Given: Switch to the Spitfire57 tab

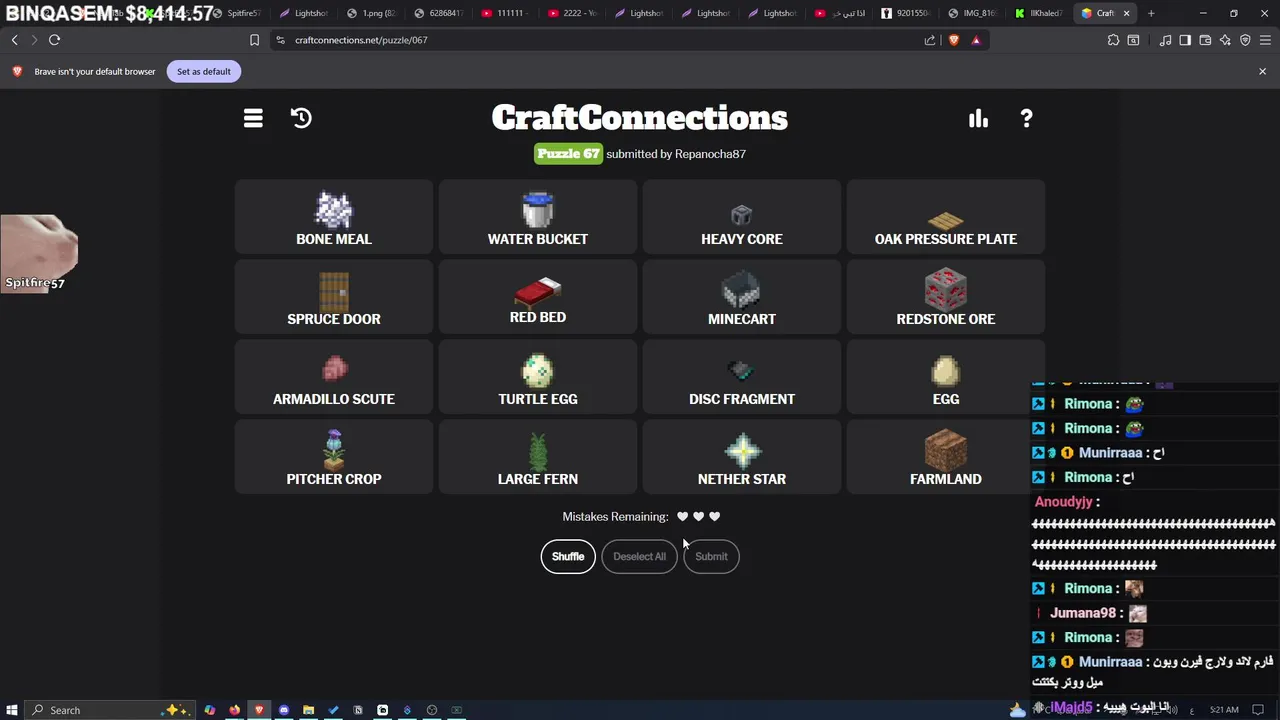Looking at the screenshot, I should (238, 13).
